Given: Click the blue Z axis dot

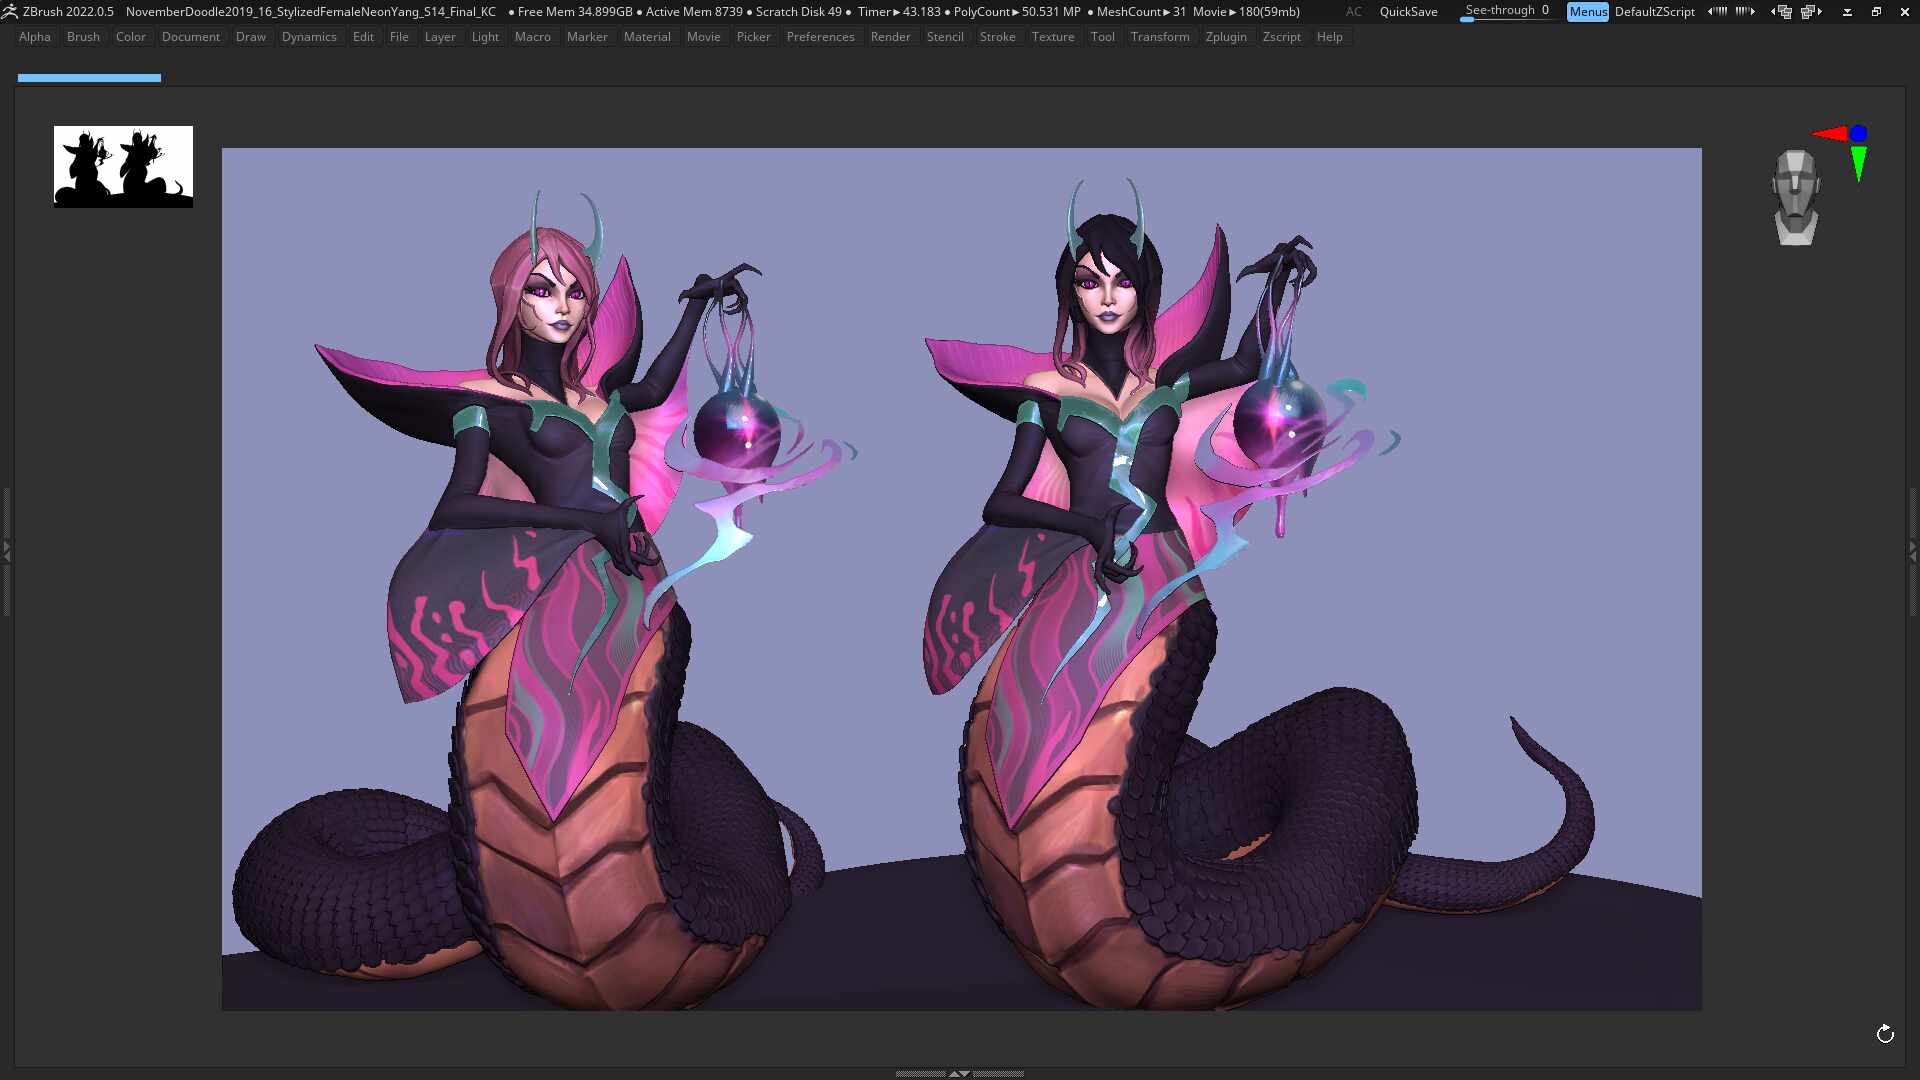Looking at the screenshot, I should (x=1859, y=133).
